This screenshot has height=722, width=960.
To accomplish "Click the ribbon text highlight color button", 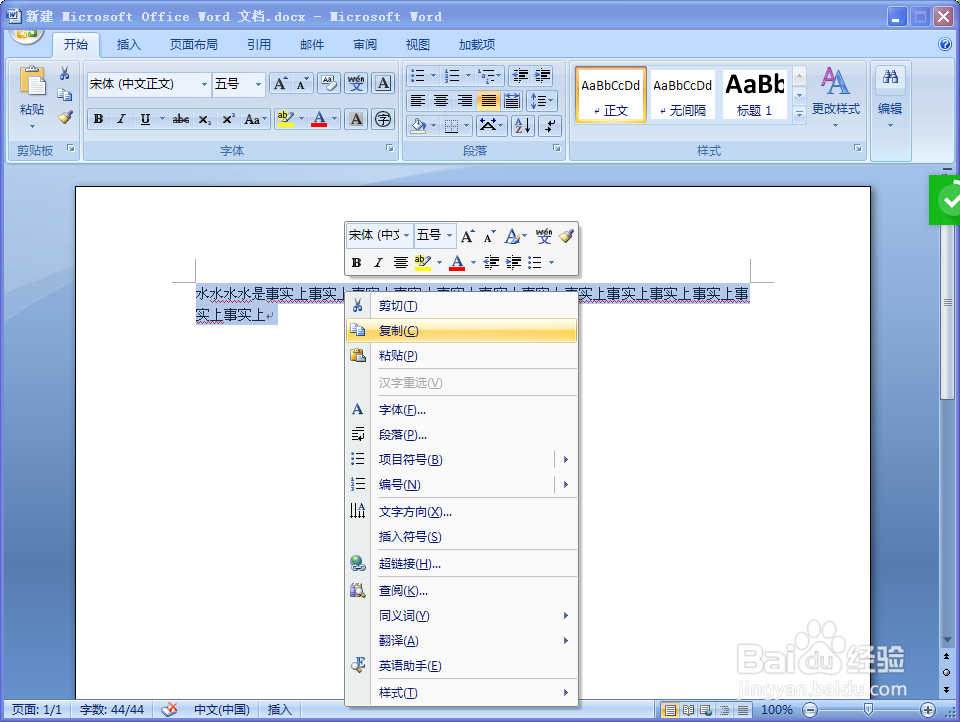I will pos(285,119).
